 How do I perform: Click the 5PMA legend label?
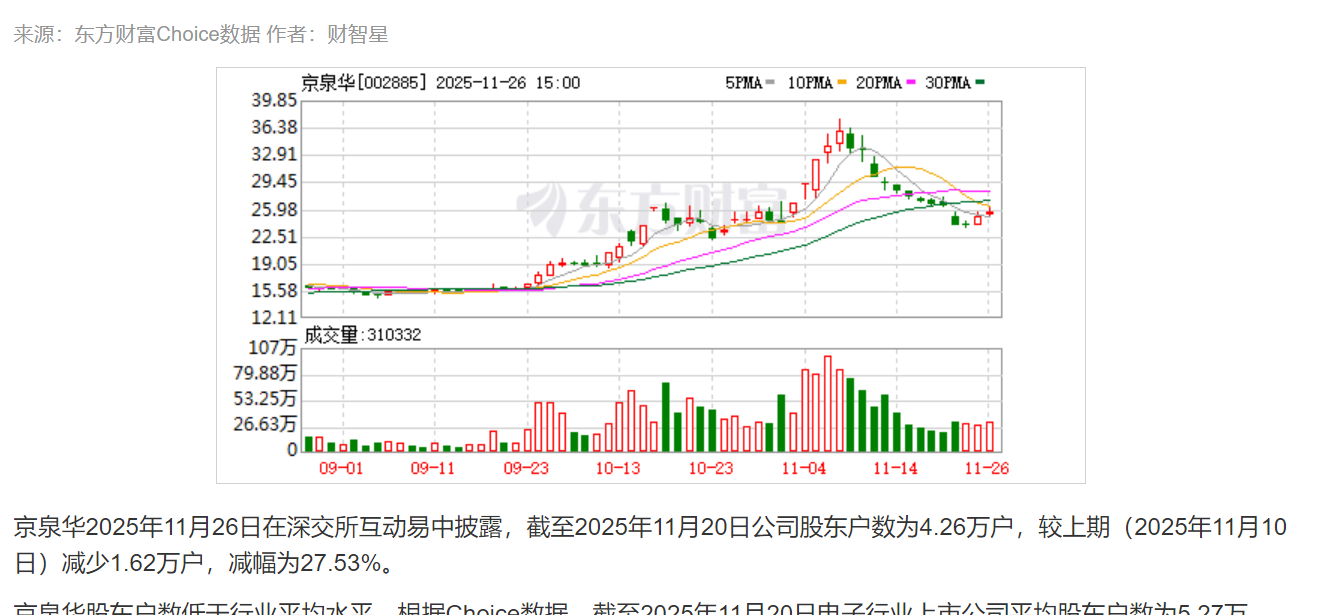coord(744,83)
